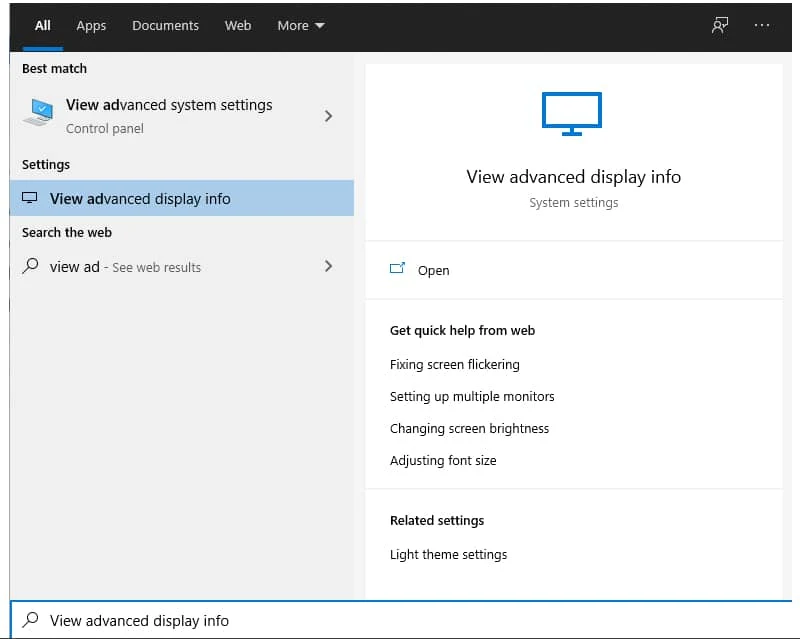Screen dimensions: 800x639
Task: Open the ellipsis options menu top right
Action: tap(761, 26)
